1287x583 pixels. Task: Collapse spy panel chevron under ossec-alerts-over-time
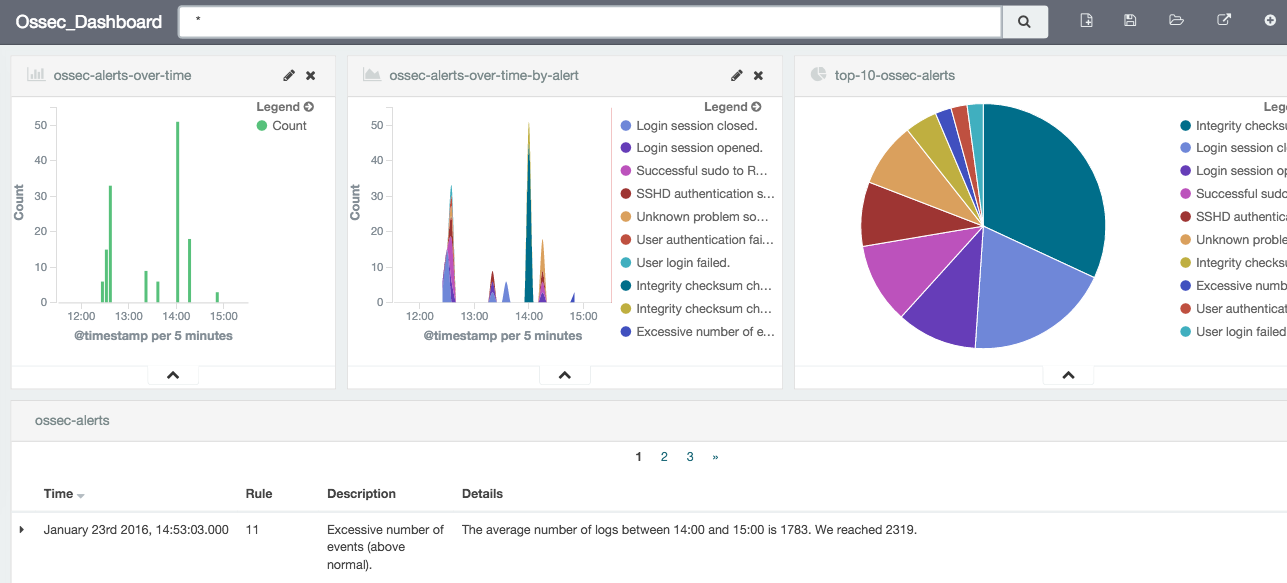[173, 375]
